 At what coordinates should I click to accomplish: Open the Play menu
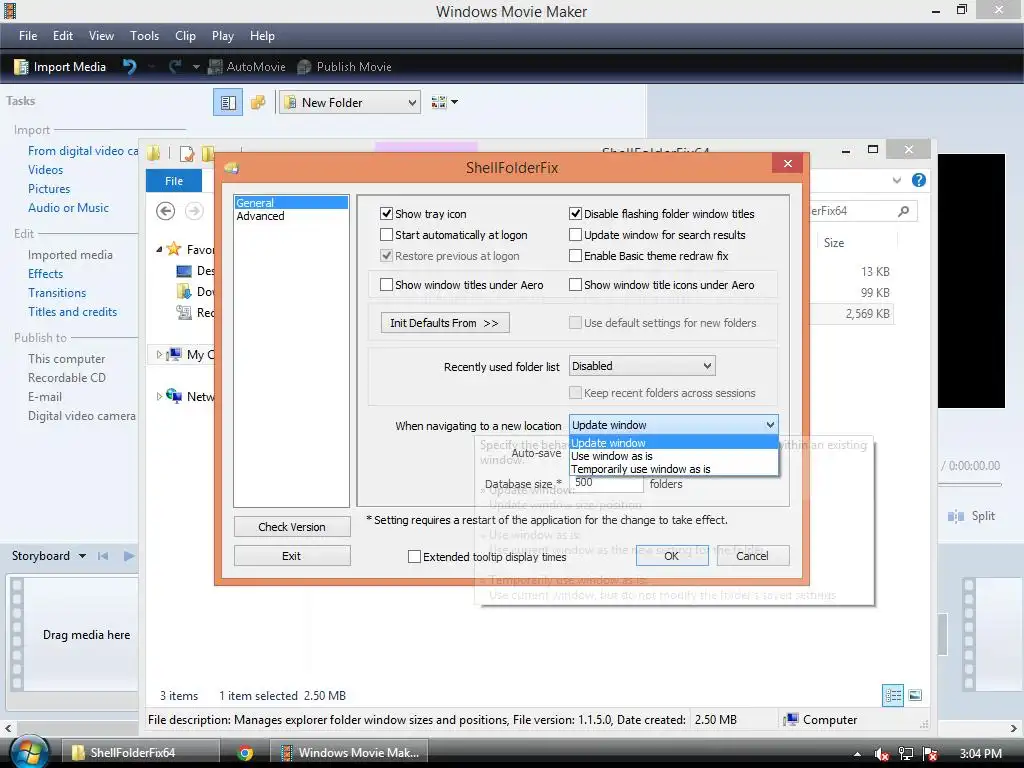pos(223,36)
